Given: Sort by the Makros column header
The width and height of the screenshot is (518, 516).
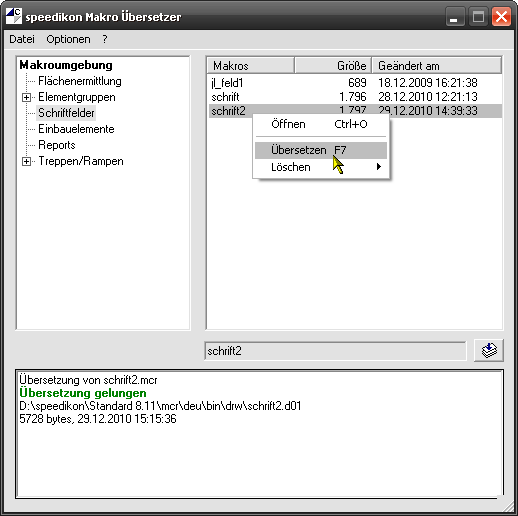Looking at the screenshot, I should point(250,66).
